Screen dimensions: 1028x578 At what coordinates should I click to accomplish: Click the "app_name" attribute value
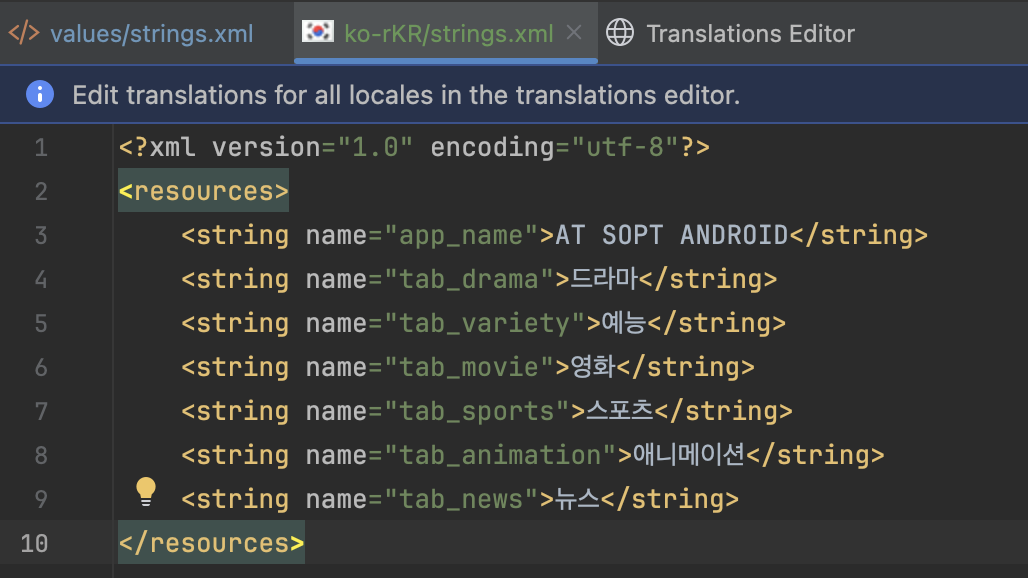click(462, 235)
